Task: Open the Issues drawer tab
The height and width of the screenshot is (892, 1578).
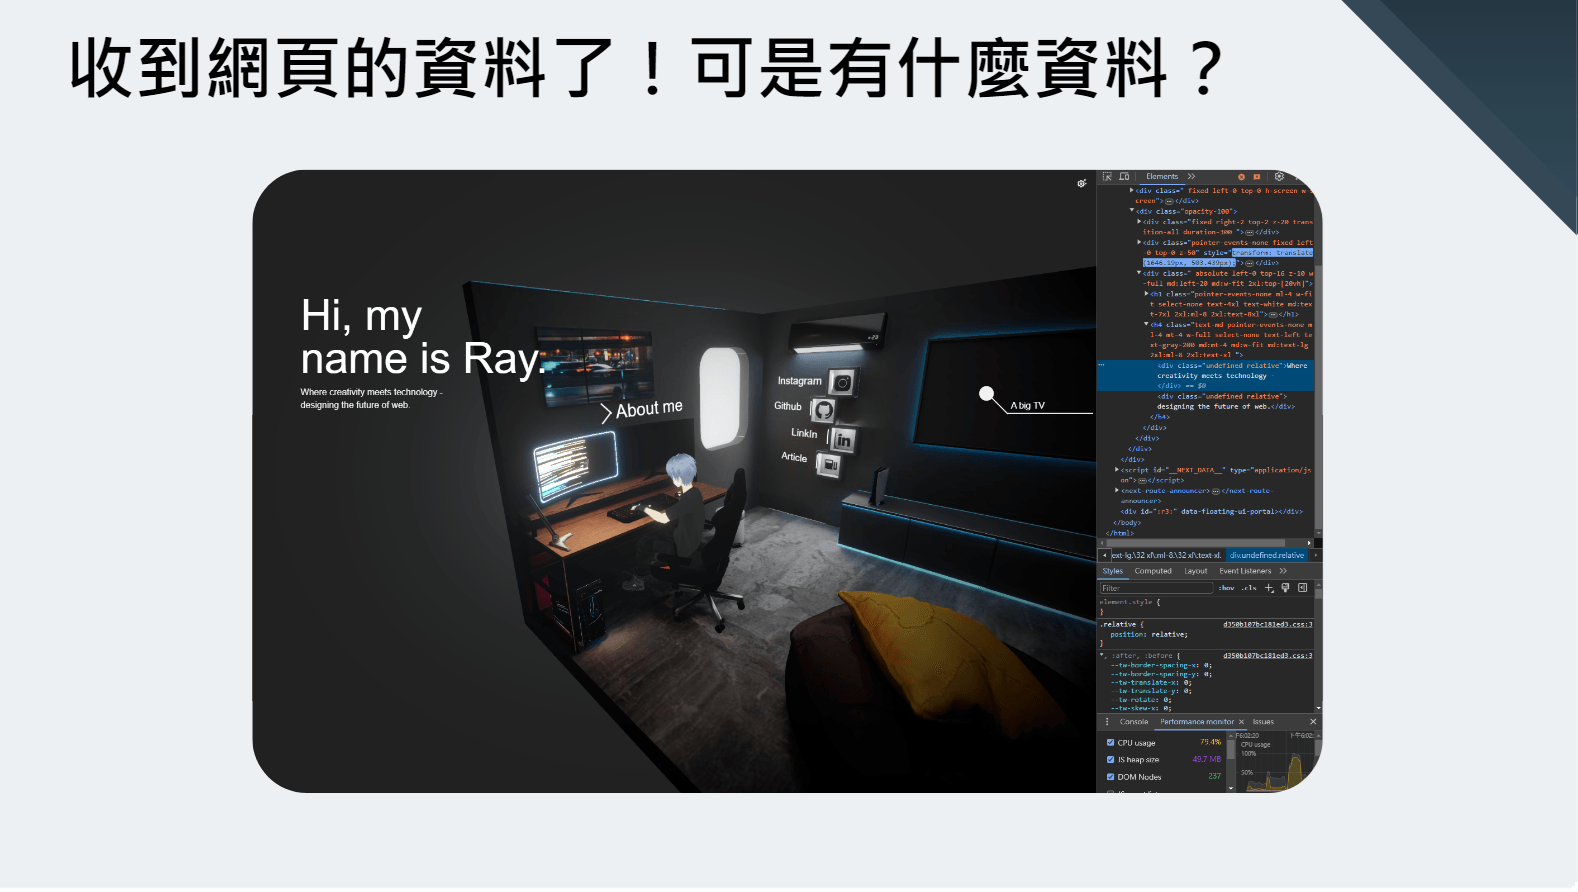Action: pos(1263,722)
